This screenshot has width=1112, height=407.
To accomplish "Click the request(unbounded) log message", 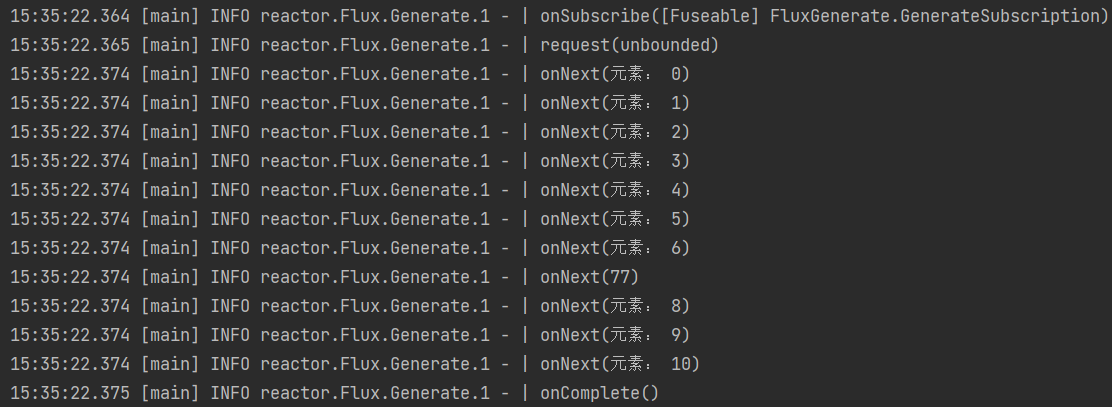I will [629, 45].
